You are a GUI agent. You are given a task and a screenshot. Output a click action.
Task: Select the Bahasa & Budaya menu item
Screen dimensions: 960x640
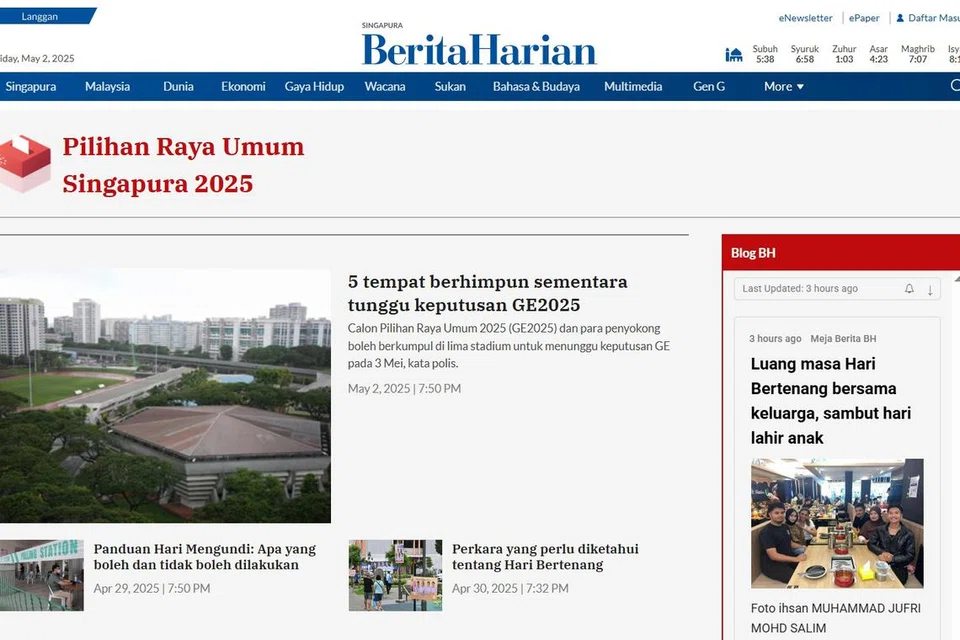pyautogui.click(x=536, y=87)
